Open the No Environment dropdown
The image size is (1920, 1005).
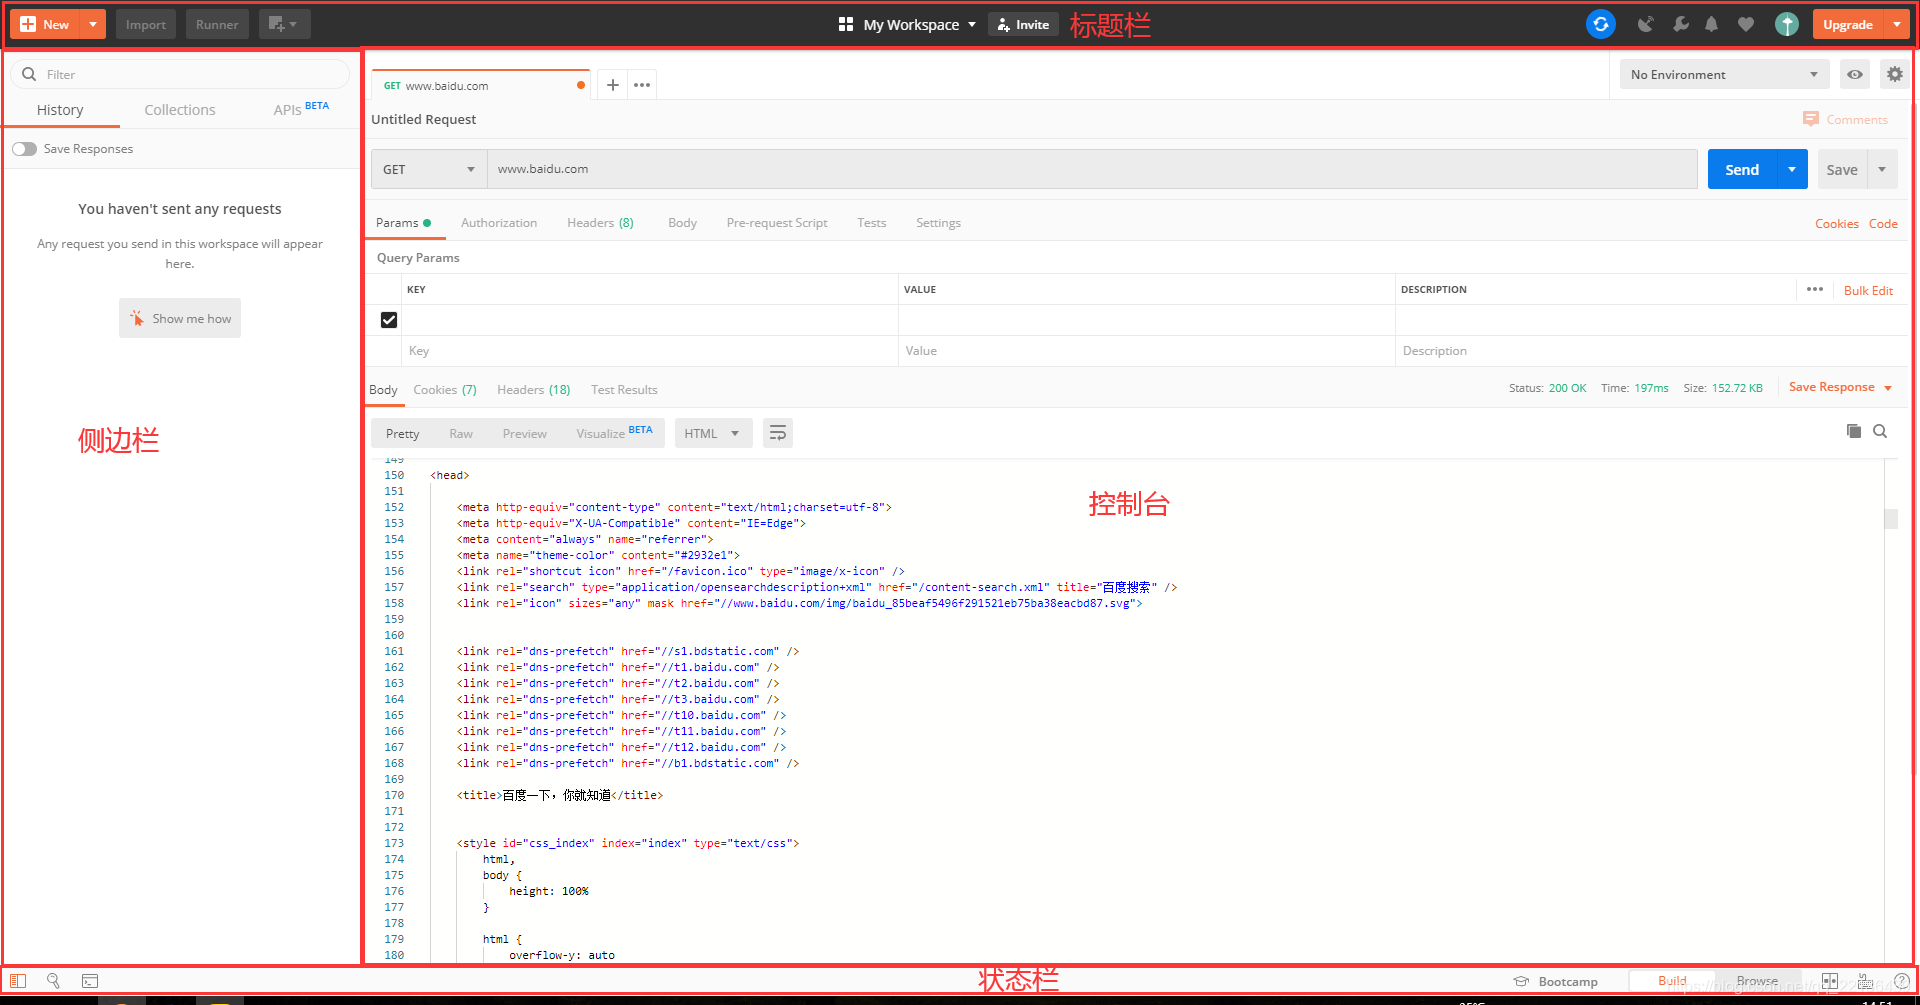point(1724,74)
